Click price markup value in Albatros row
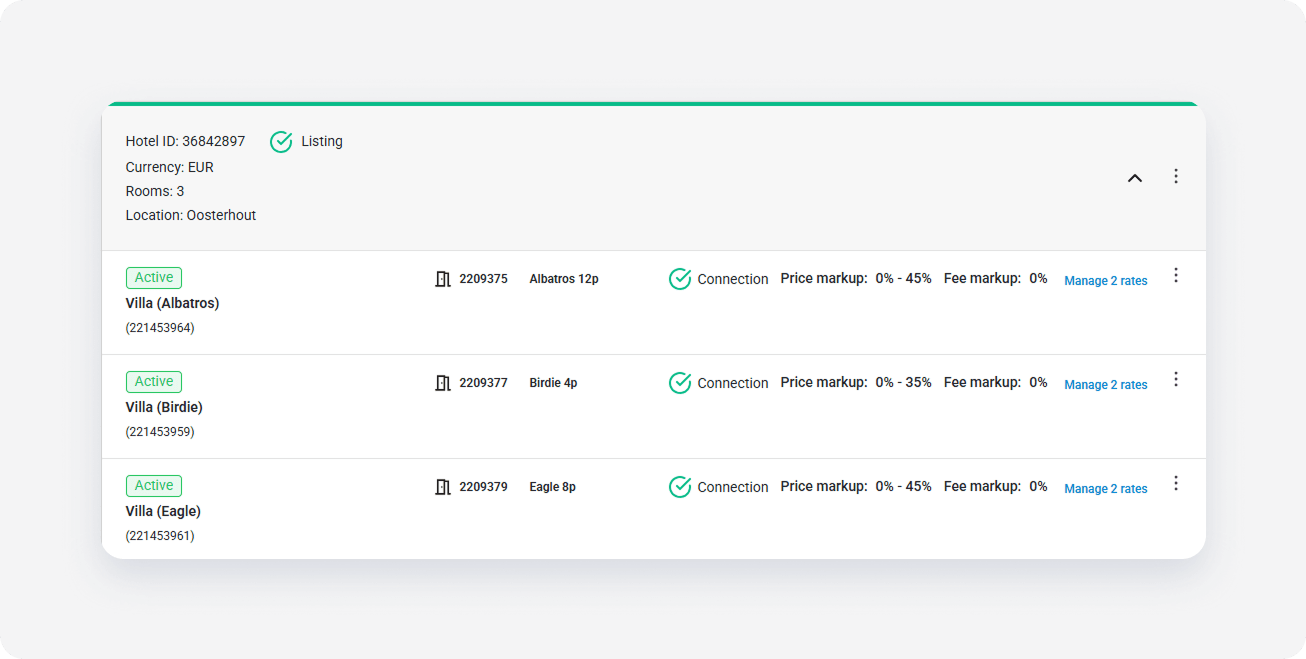The image size is (1306, 659). (x=903, y=278)
